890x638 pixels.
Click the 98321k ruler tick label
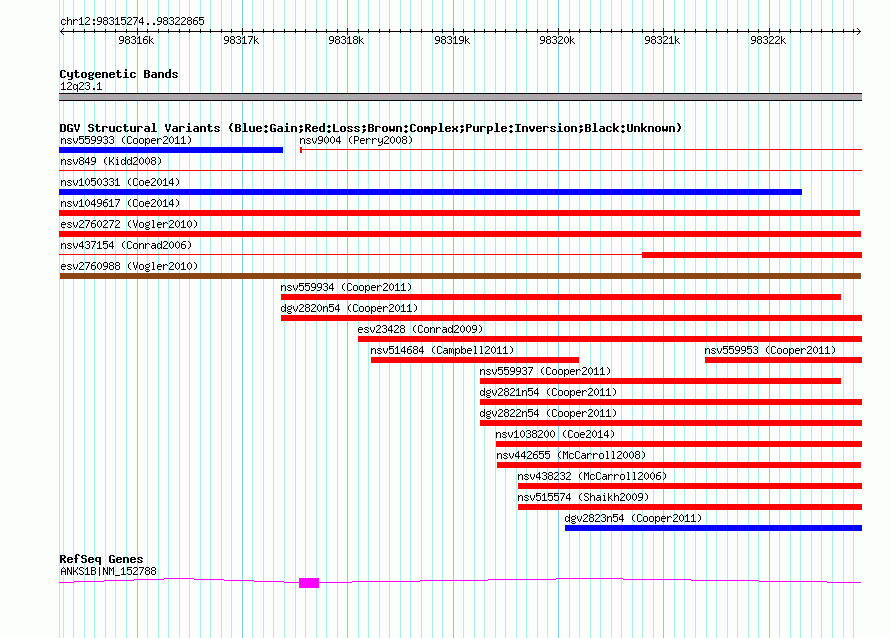pyautogui.click(x=662, y=40)
